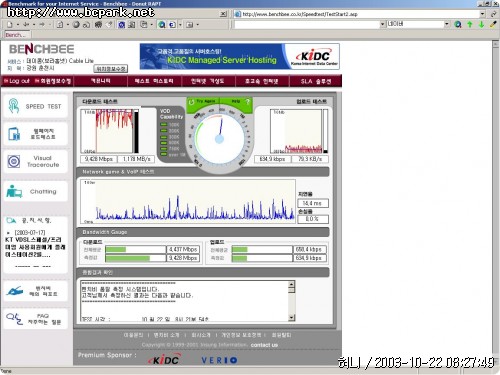Click the empty search input field

click(x=307, y=24)
